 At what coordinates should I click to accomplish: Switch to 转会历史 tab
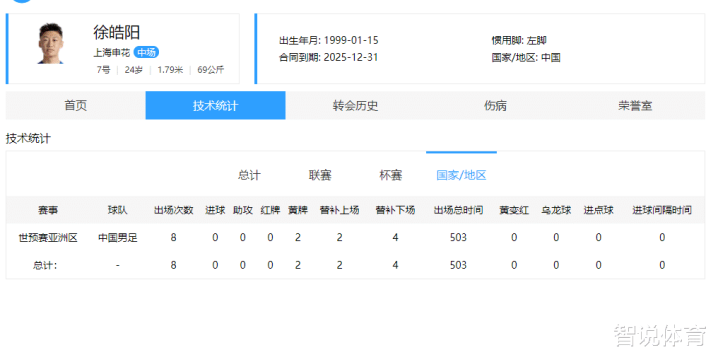coord(355,106)
